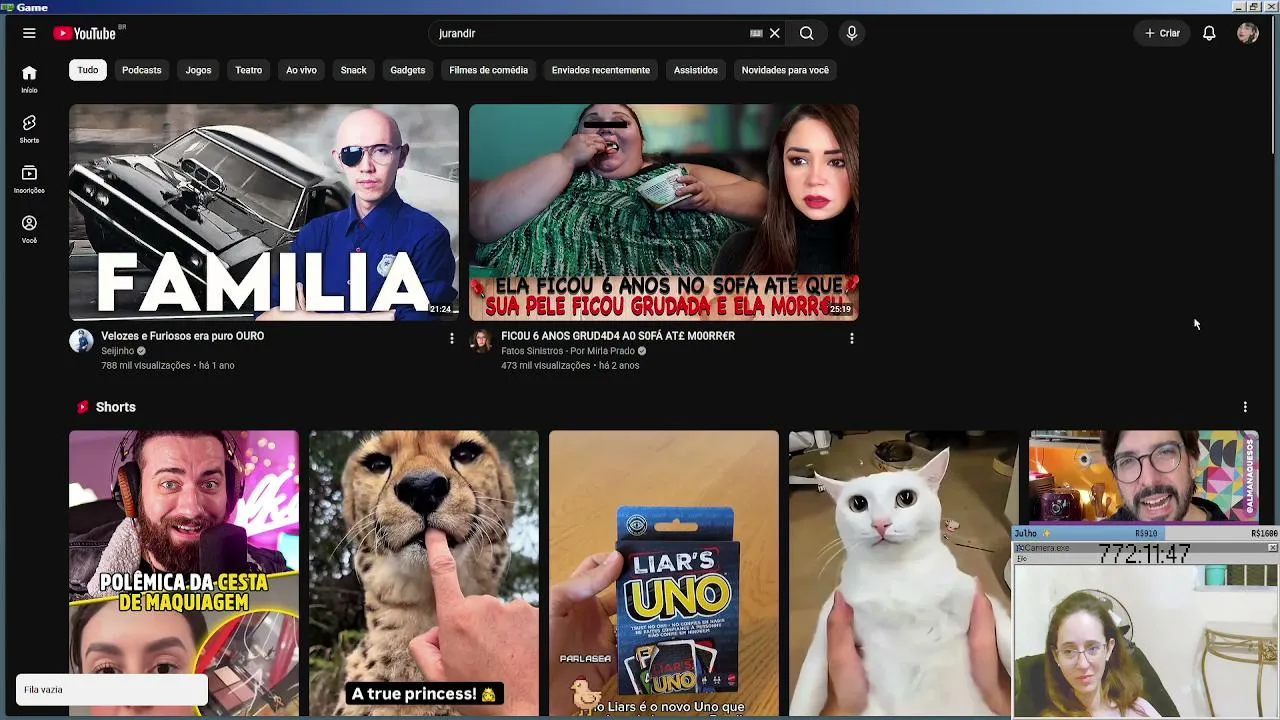The height and width of the screenshot is (720, 1280).
Task: Open Shorts from the sidebar
Action: pyautogui.click(x=29, y=129)
